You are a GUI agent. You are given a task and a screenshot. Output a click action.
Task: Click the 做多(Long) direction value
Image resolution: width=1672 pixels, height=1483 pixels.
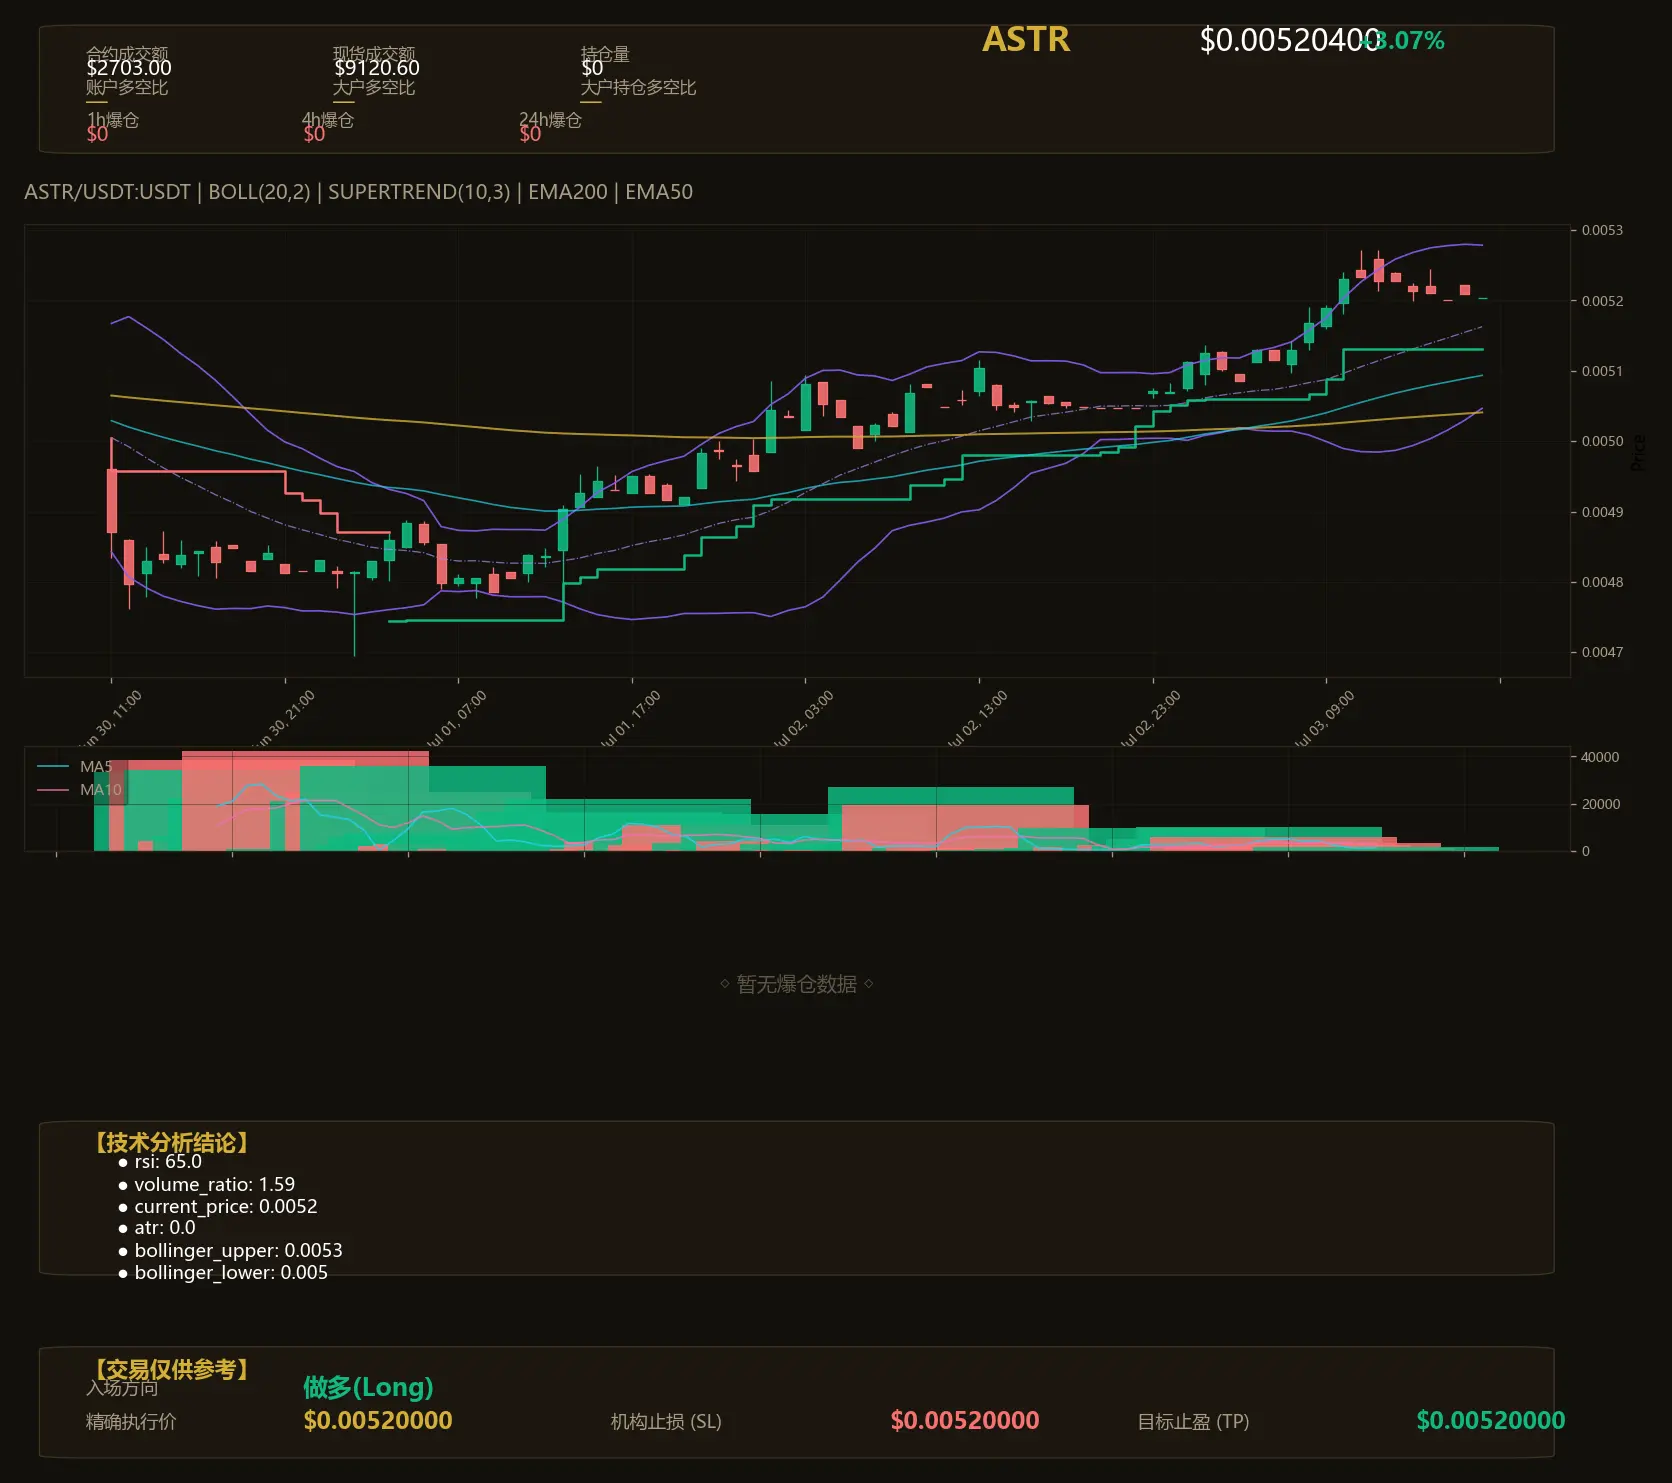(368, 1388)
